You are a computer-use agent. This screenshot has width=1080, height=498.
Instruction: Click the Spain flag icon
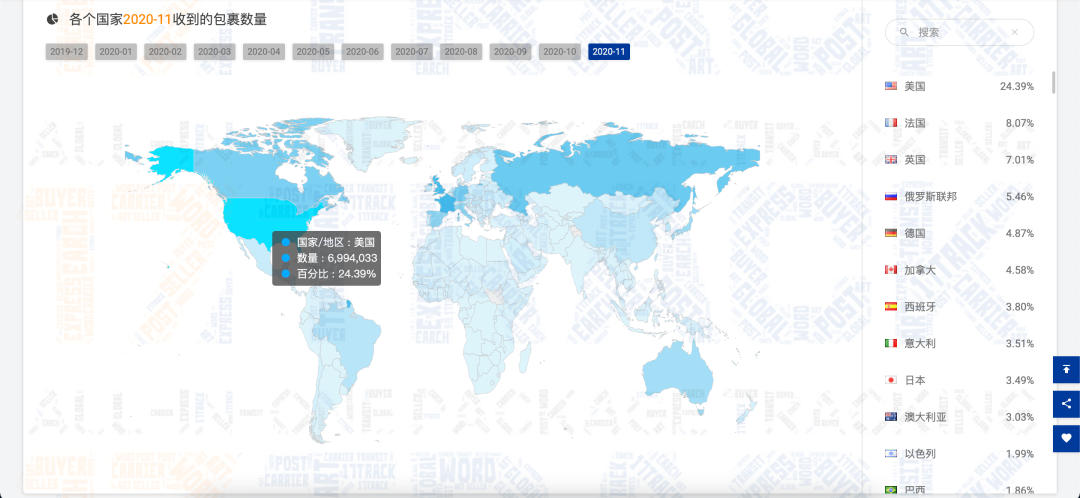click(891, 307)
